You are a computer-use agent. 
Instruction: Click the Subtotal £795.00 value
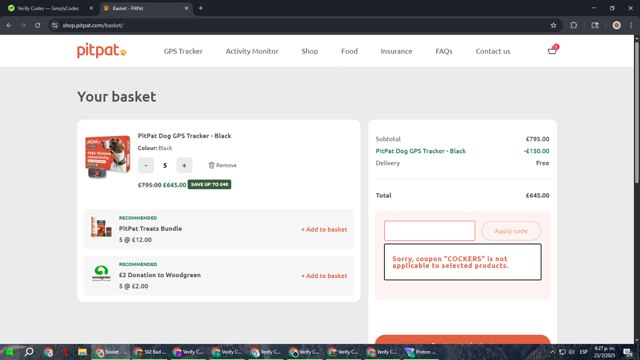click(x=537, y=139)
